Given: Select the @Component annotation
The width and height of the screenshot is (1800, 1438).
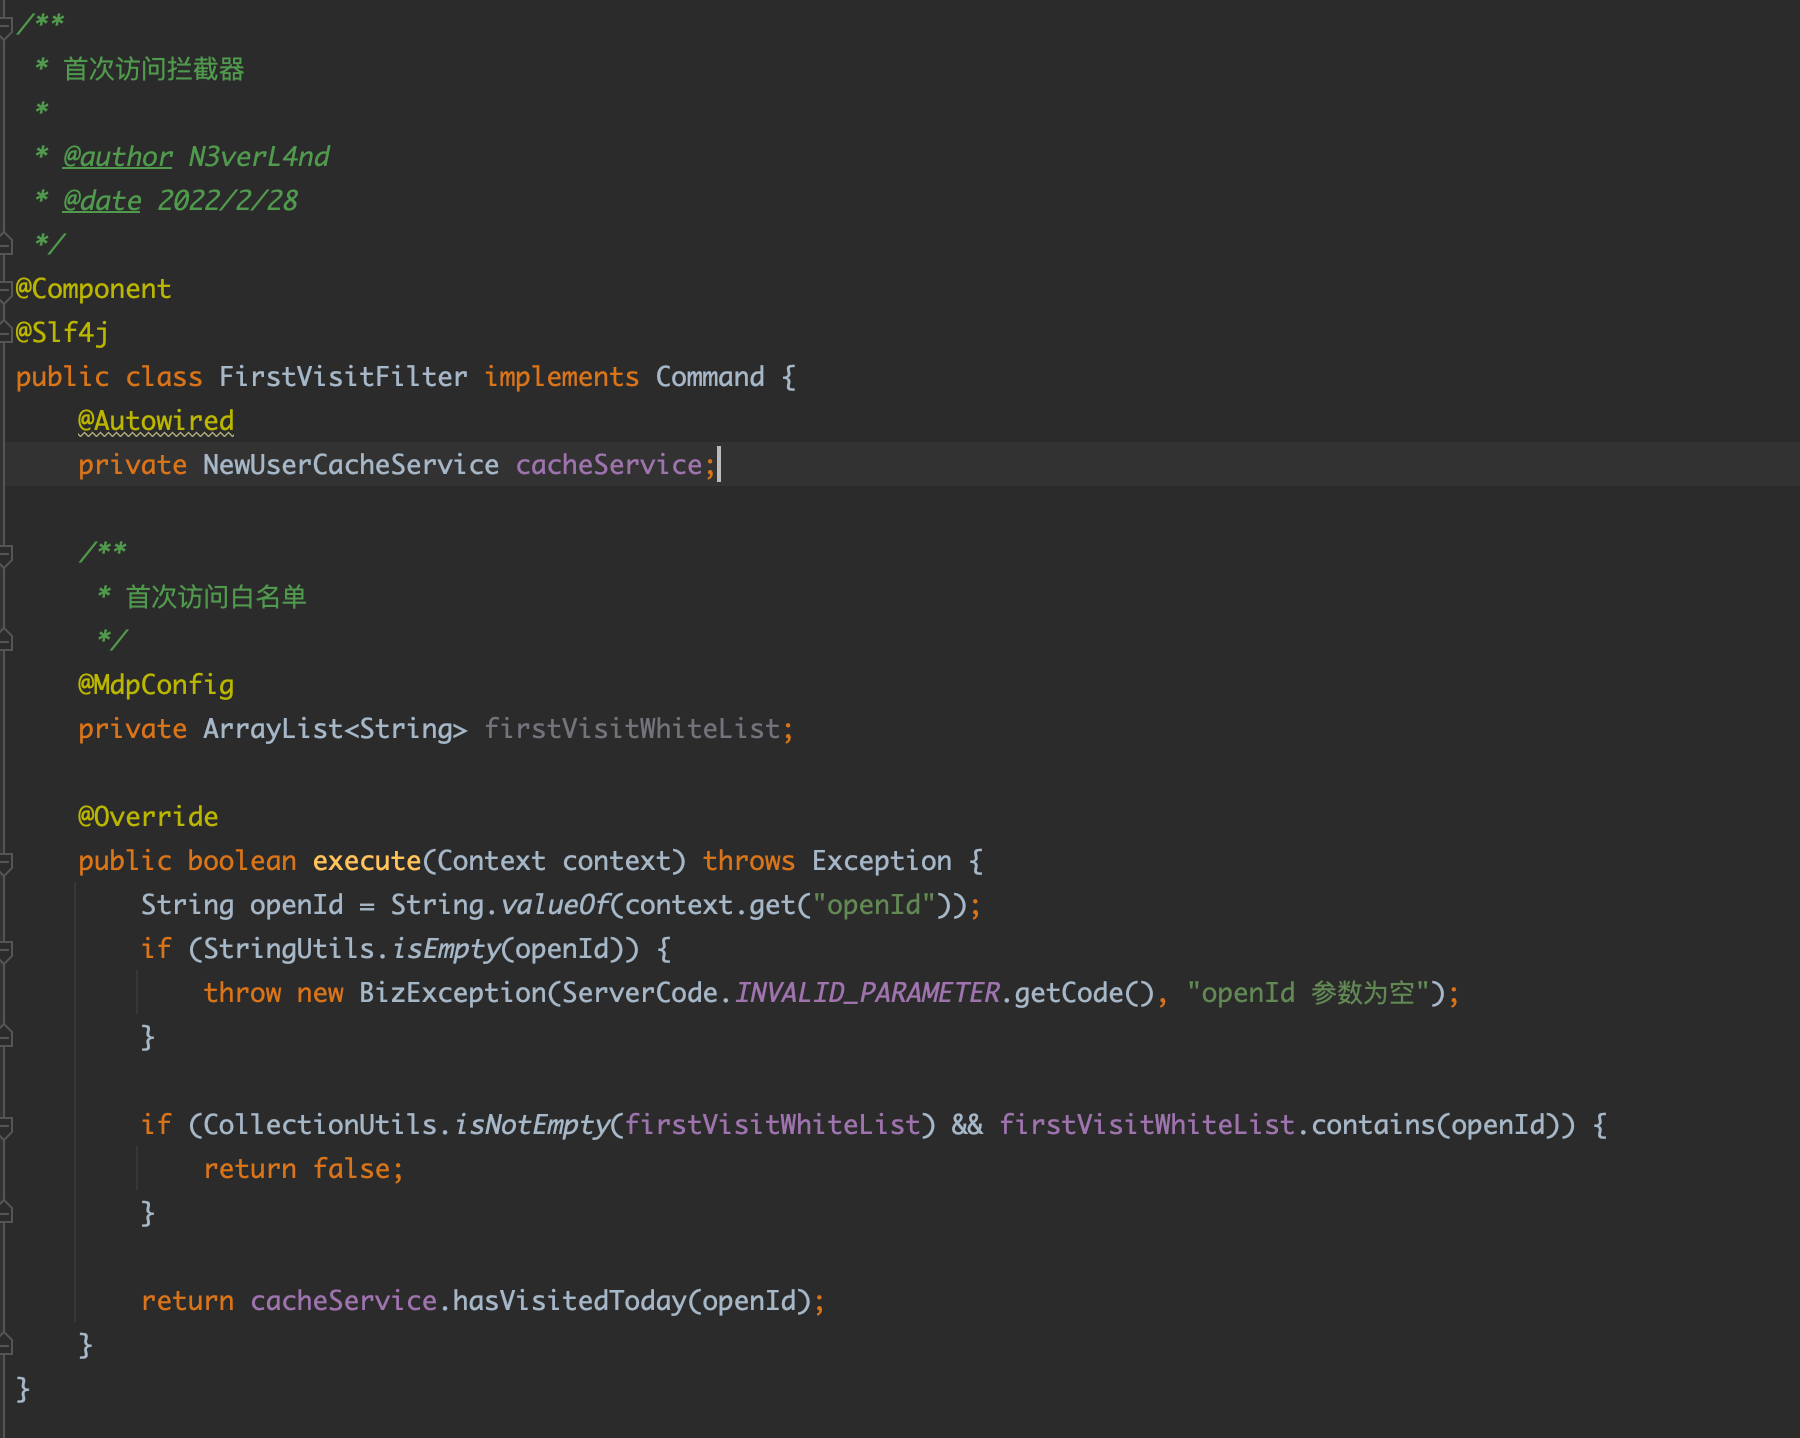Looking at the screenshot, I should point(93,289).
